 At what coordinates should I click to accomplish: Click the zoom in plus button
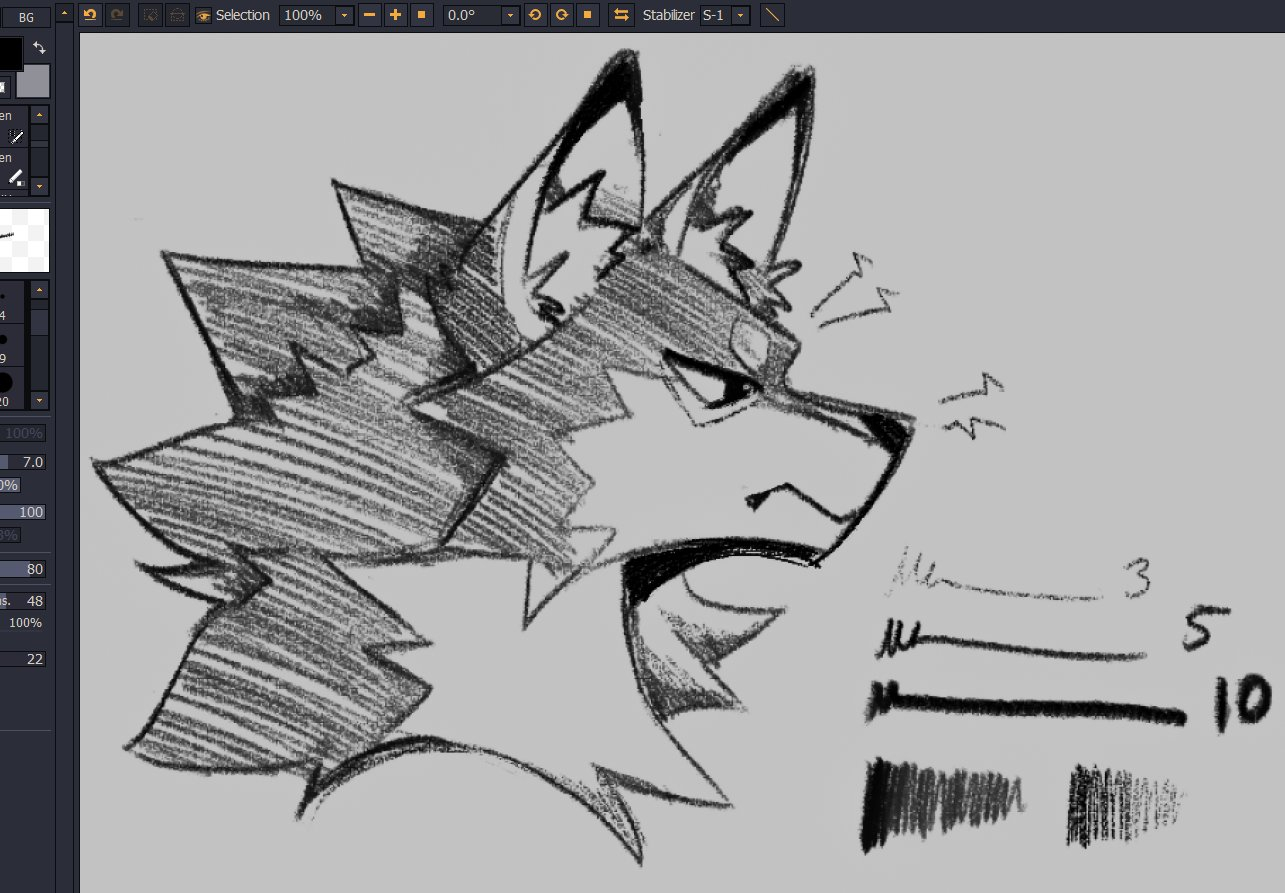(396, 15)
